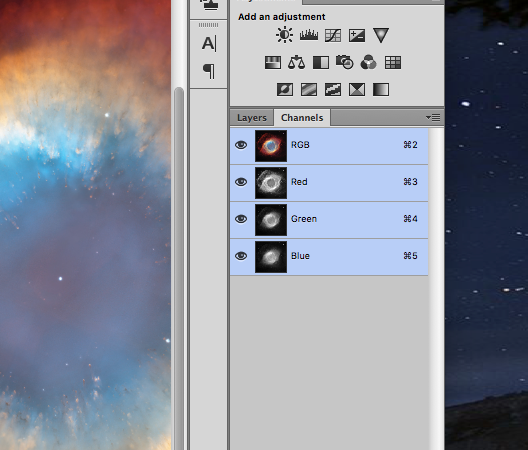This screenshot has height=450, width=528.
Task: Add a Gradient Map adjustment
Action: coord(381,90)
